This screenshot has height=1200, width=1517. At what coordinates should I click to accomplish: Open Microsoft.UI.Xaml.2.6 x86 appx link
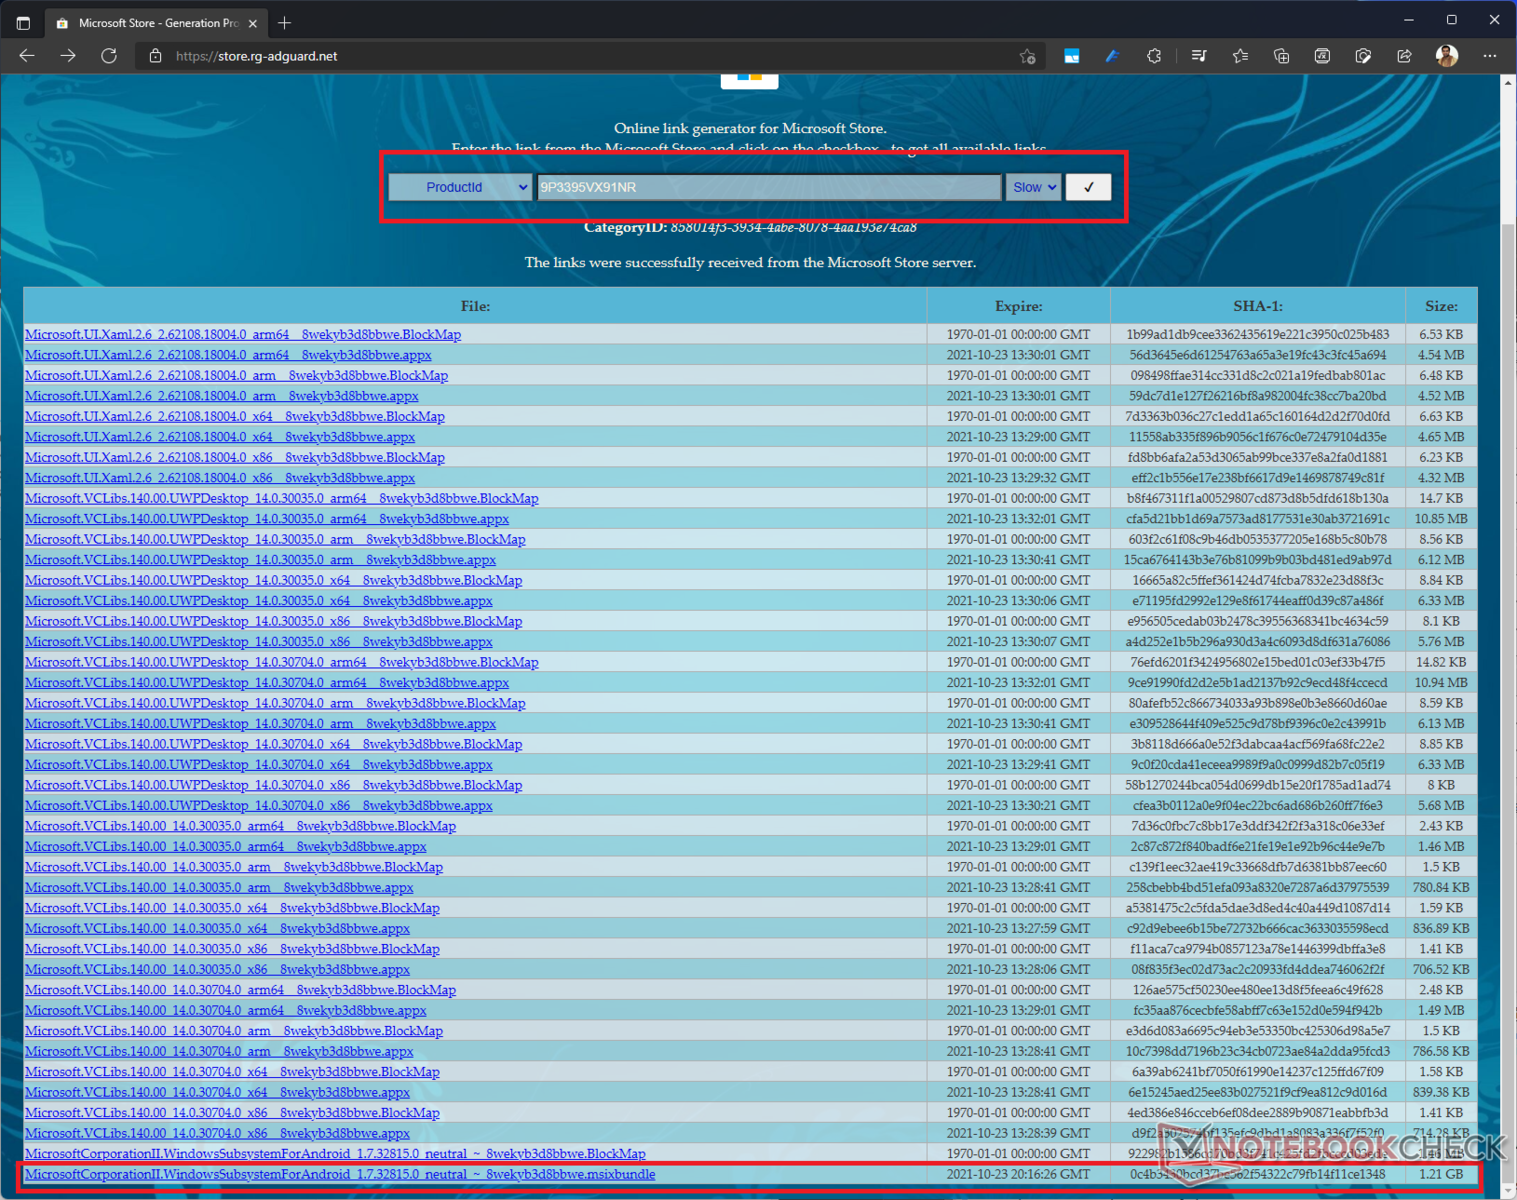[220, 478]
